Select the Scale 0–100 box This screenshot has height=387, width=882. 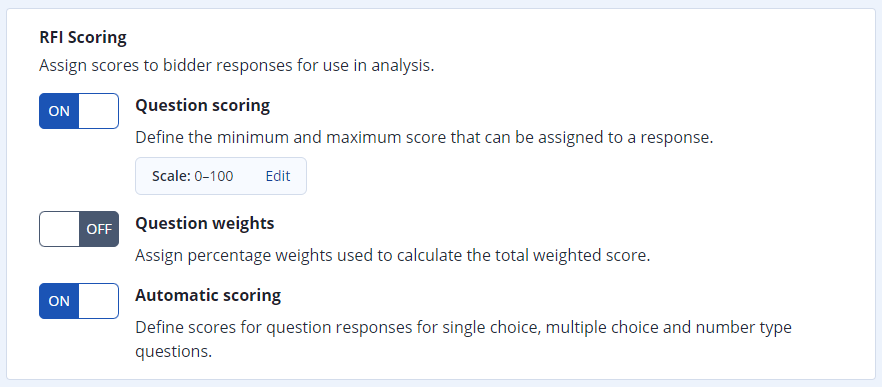pyautogui.click(x=220, y=176)
